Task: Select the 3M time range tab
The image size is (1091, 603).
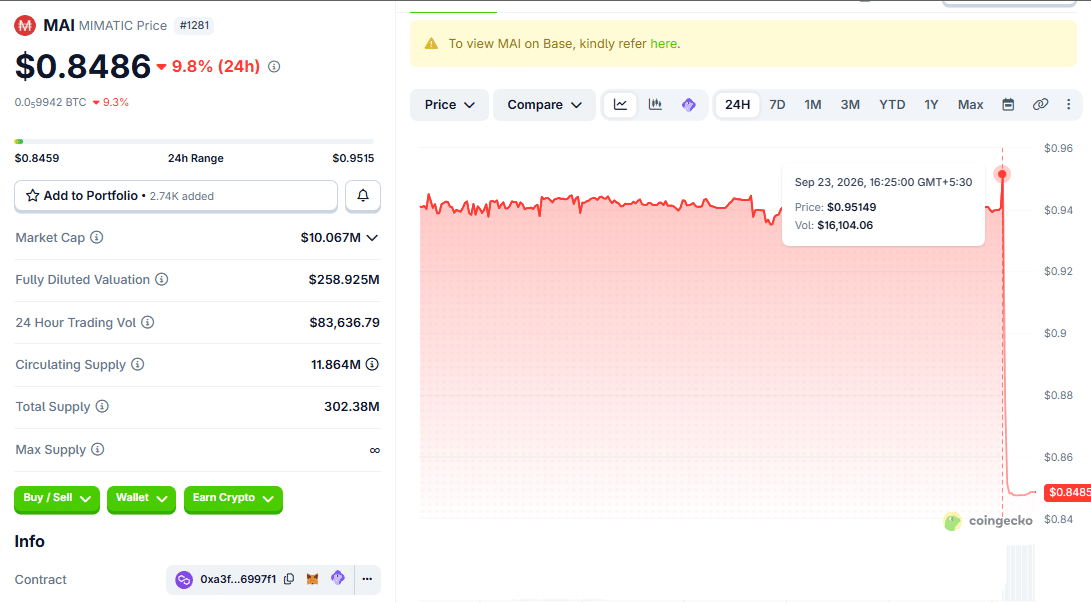Action: click(850, 104)
